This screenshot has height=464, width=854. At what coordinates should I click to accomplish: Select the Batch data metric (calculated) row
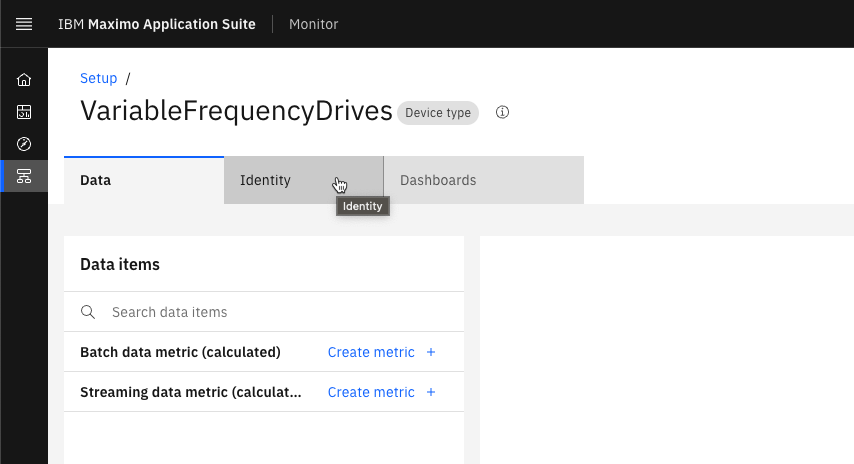pos(264,352)
